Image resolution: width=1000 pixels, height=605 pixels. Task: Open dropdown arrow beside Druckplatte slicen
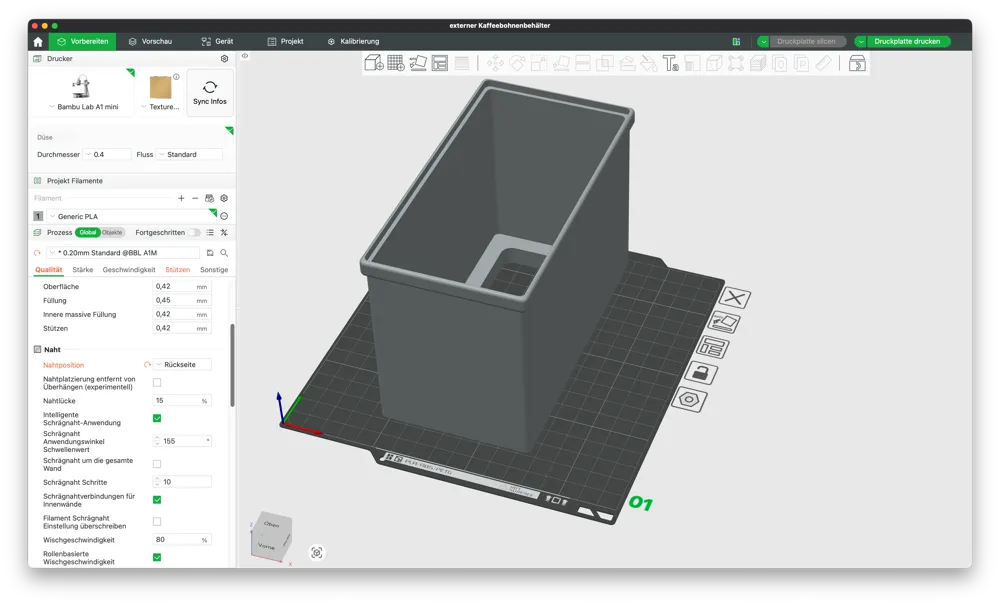point(763,41)
